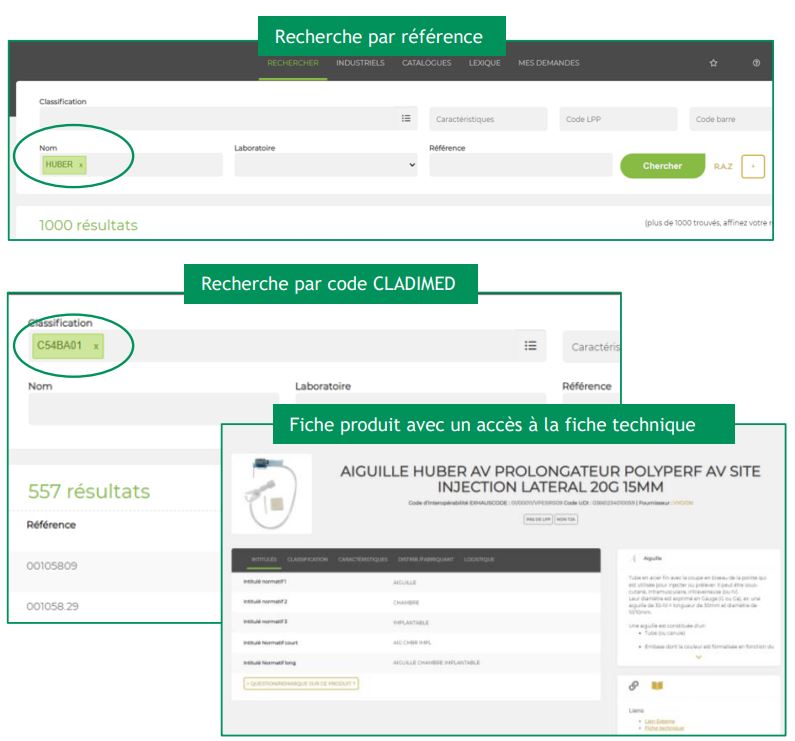
Task: Click the AIGUILLE CHAMBRE IMPLANTABLE value
Action: 437,663
